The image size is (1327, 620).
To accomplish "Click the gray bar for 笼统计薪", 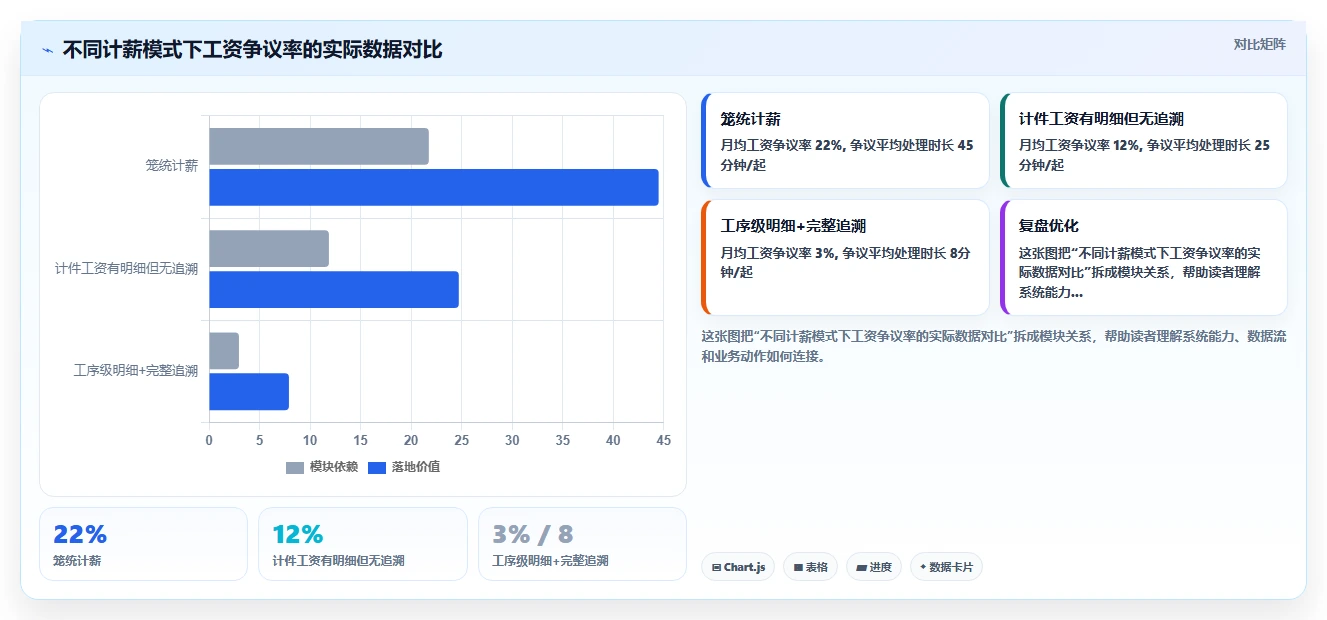I will (319, 147).
